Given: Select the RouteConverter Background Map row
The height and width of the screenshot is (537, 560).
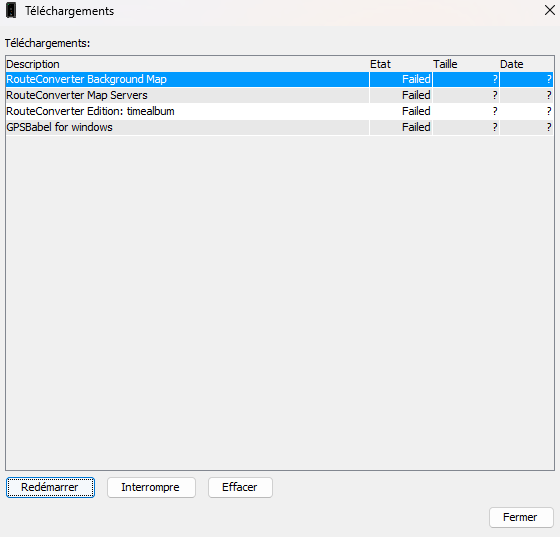Looking at the screenshot, I should point(280,79).
